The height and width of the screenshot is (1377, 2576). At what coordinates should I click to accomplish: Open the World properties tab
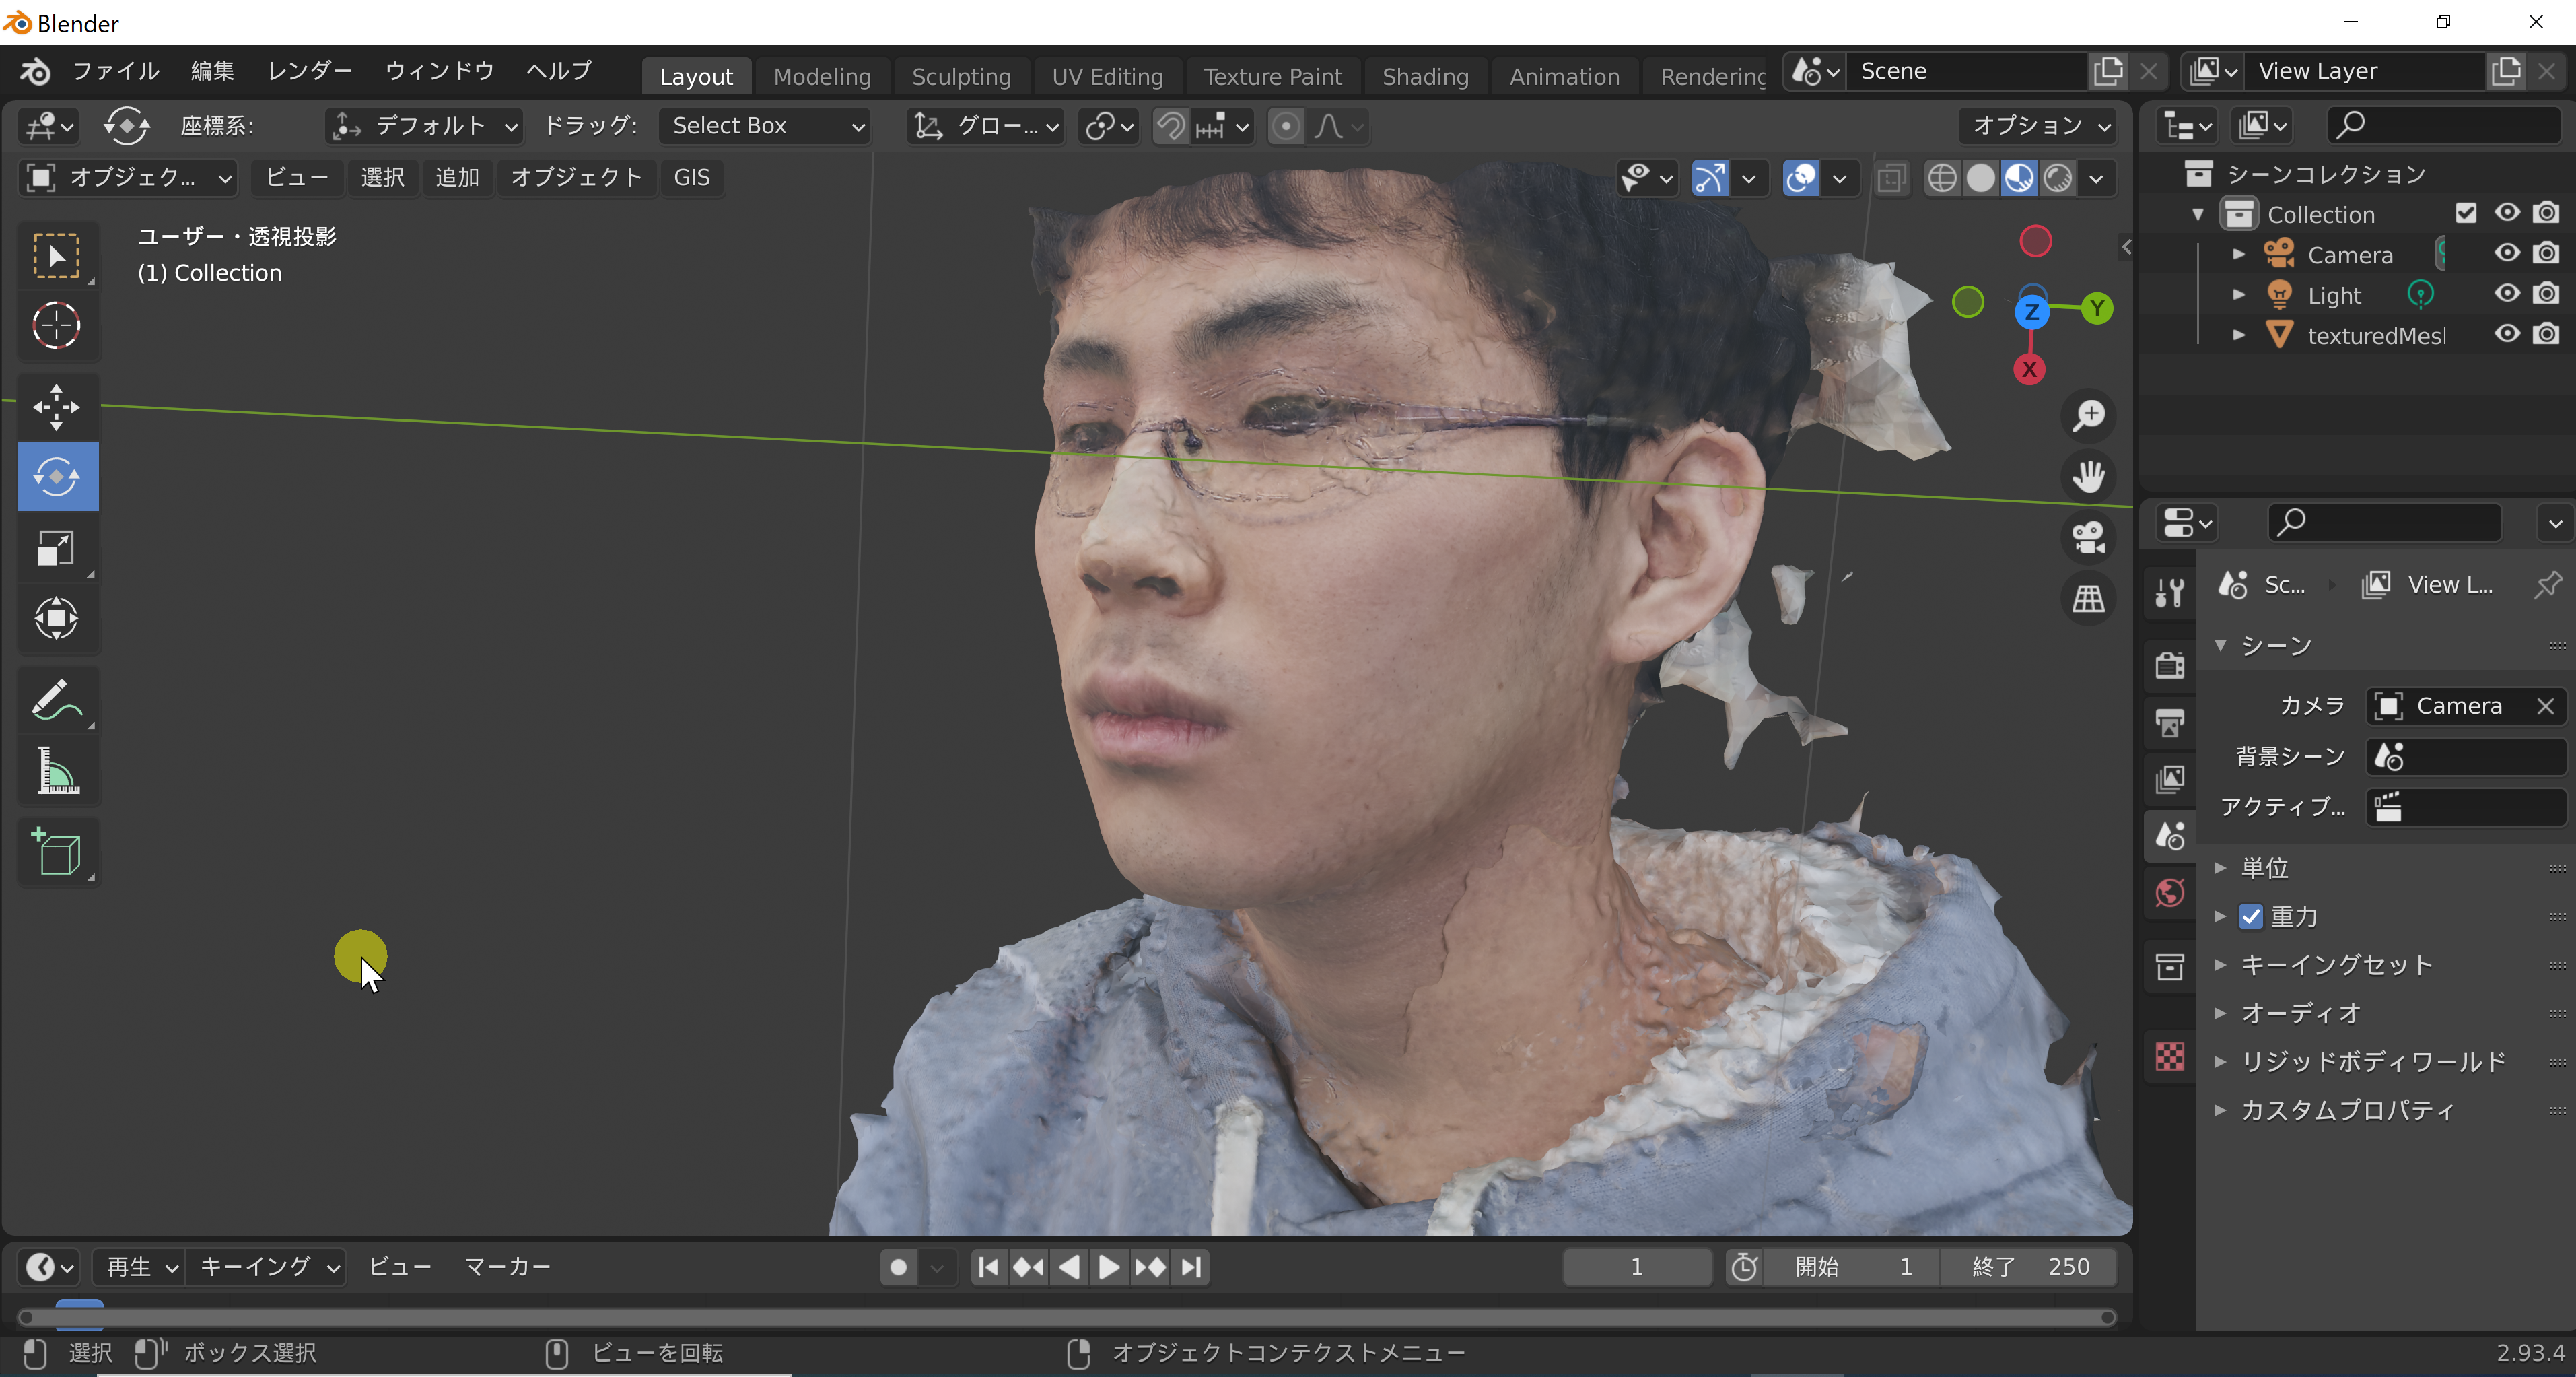[2169, 892]
